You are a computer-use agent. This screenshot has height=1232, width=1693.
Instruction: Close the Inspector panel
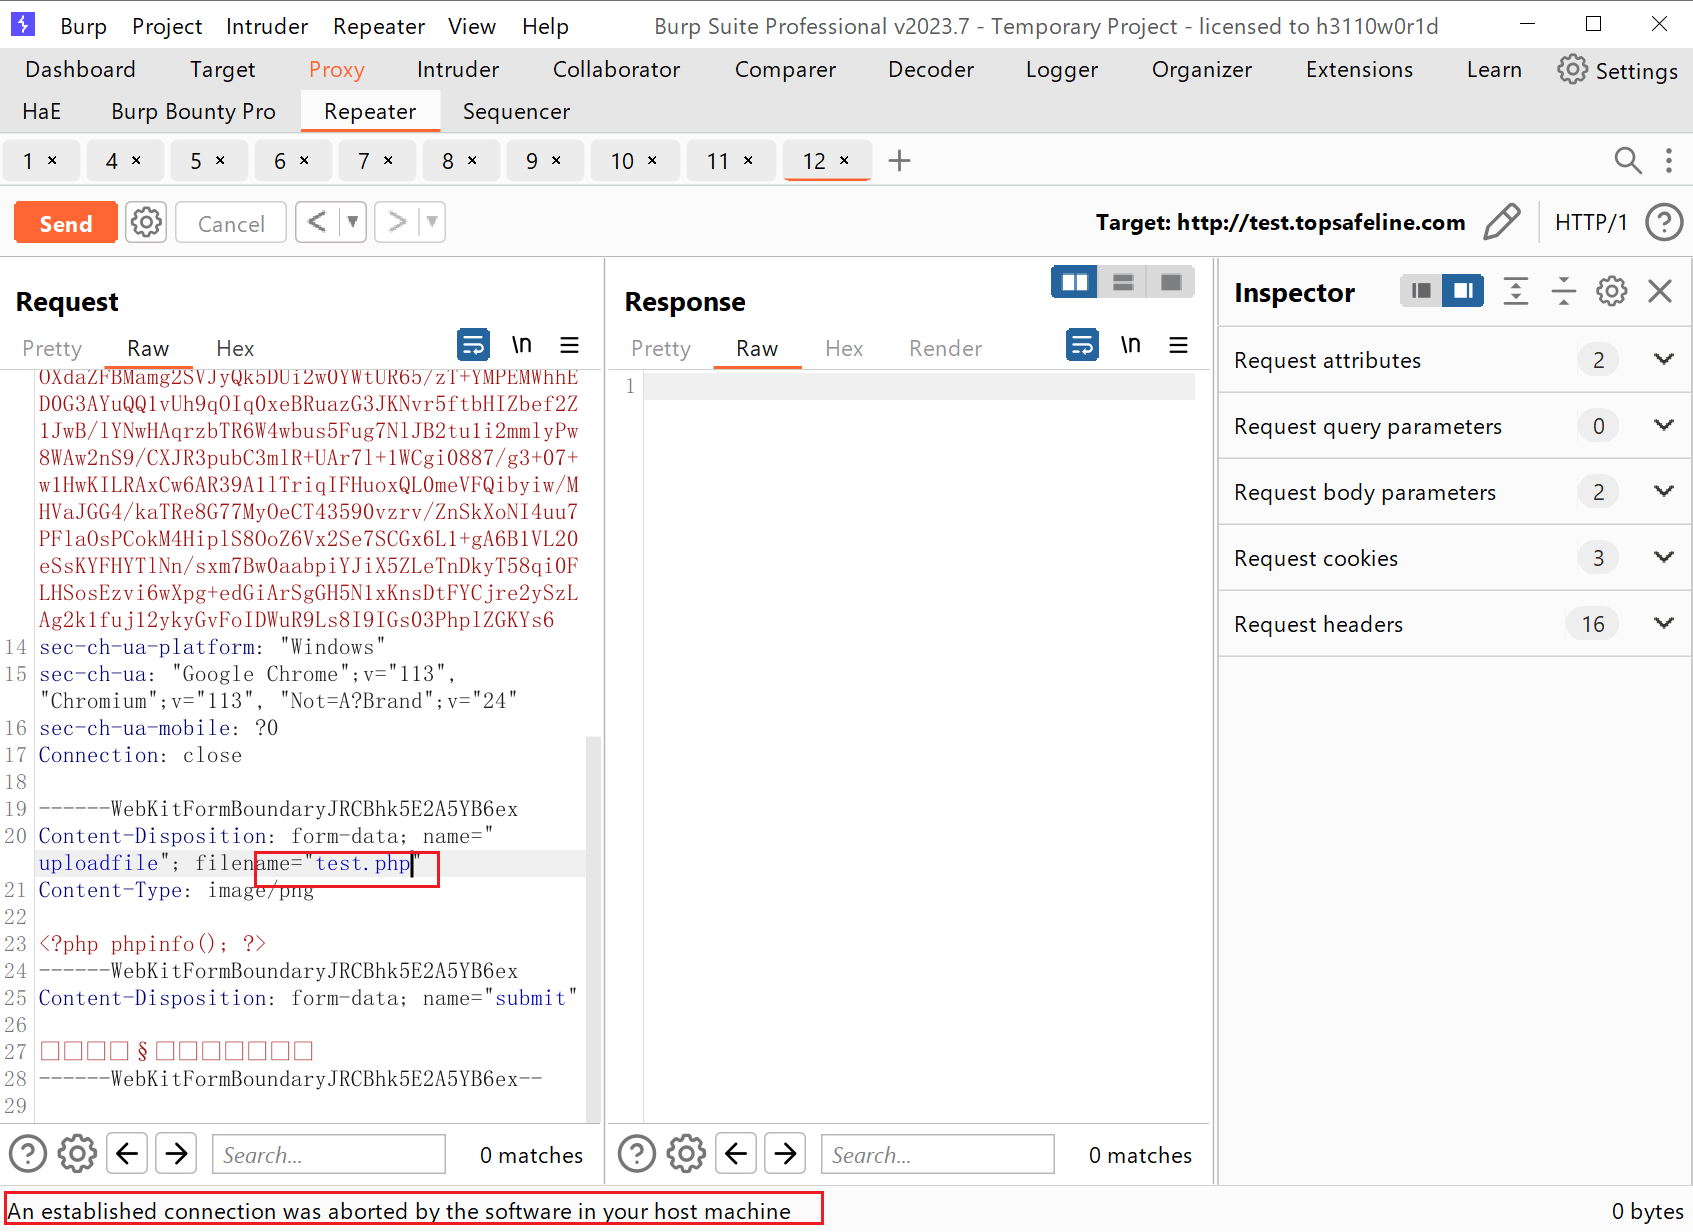(1660, 292)
